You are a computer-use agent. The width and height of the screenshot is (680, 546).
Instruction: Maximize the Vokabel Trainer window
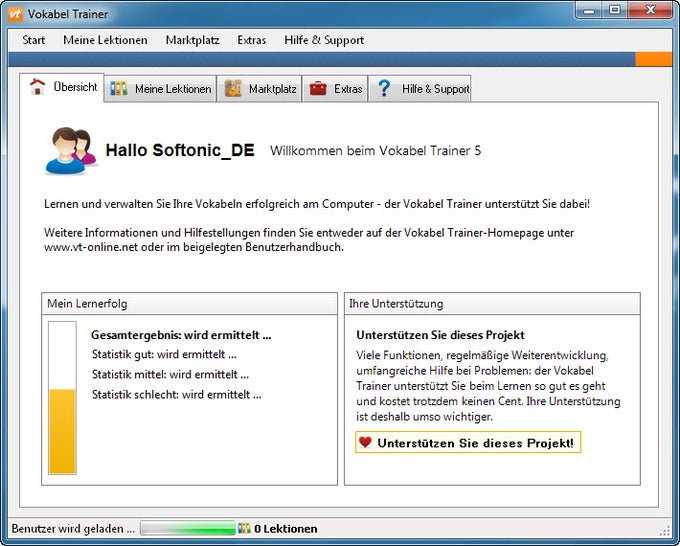click(615, 10)
